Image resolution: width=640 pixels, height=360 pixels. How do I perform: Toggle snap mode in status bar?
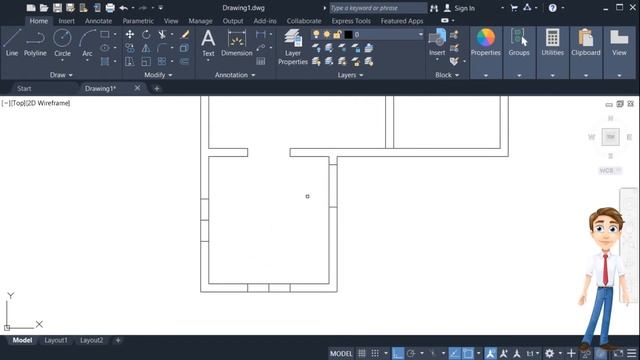pos(375,353)
